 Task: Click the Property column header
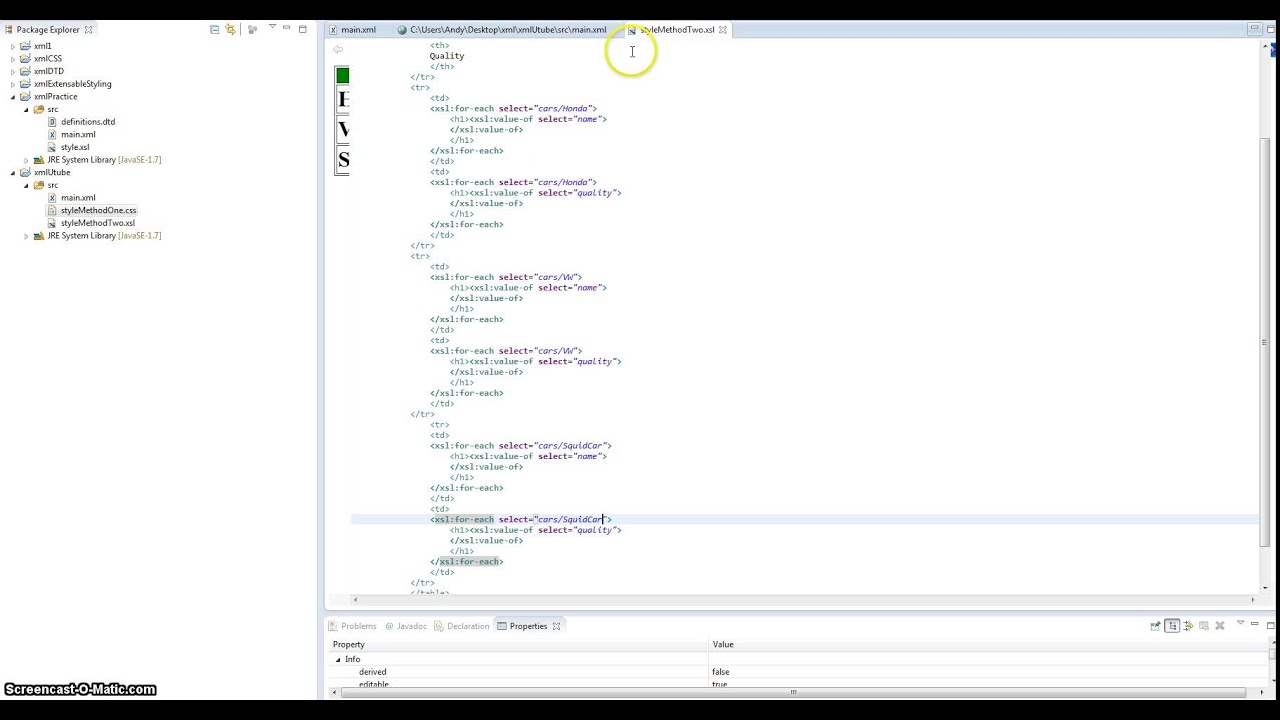tap(518, 645)
